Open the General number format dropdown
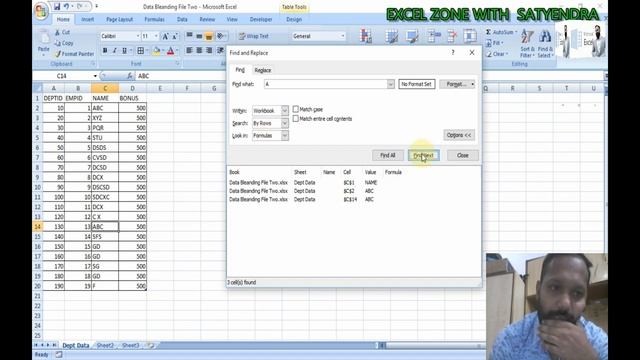The image size is (640, 360). 342,36
